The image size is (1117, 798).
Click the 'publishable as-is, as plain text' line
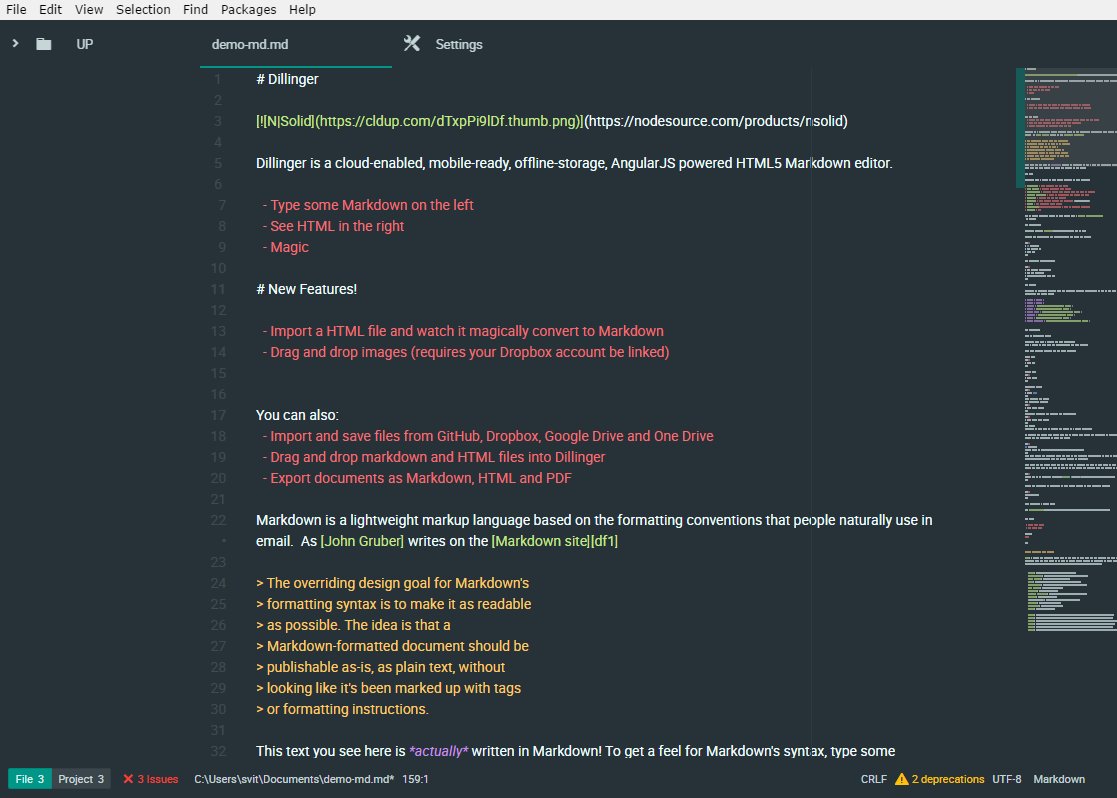(x=380, y=668)
